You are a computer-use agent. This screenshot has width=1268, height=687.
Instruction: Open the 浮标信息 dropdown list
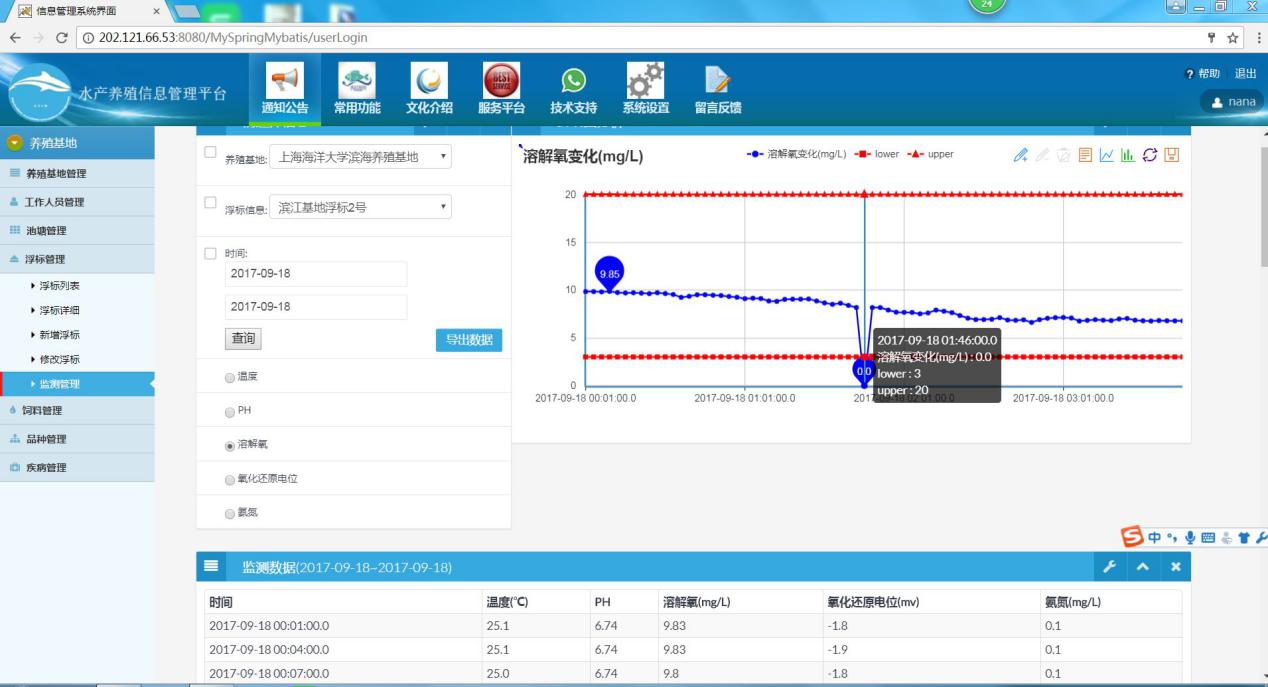[x=360, y=207]
